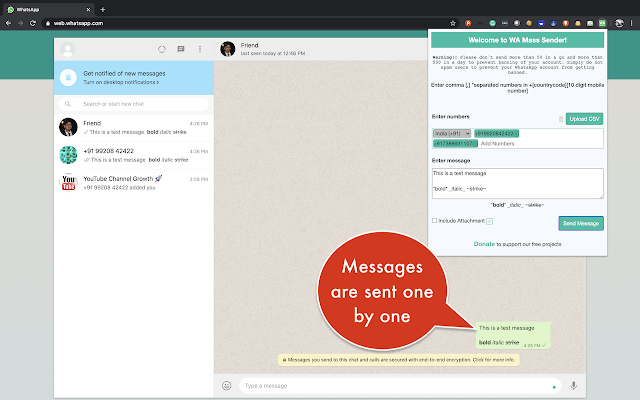
Task: Reload the WhatsApp web page
Action: 33,23
